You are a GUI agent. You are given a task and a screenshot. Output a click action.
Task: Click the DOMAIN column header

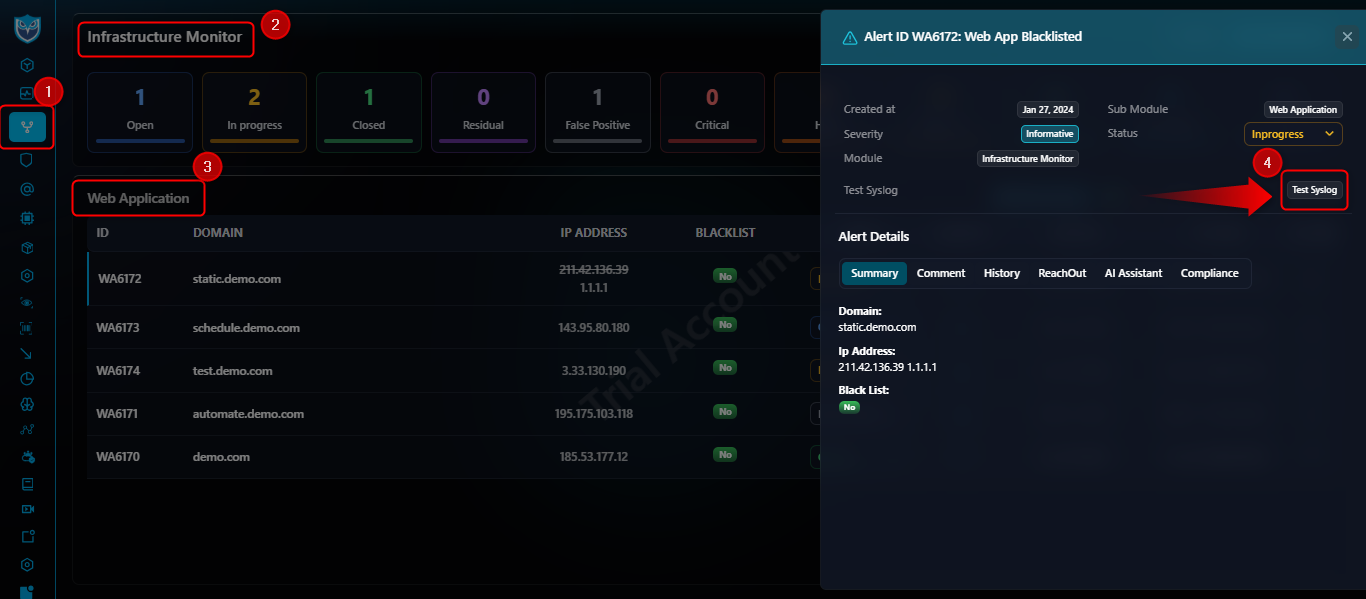point(218,233)
